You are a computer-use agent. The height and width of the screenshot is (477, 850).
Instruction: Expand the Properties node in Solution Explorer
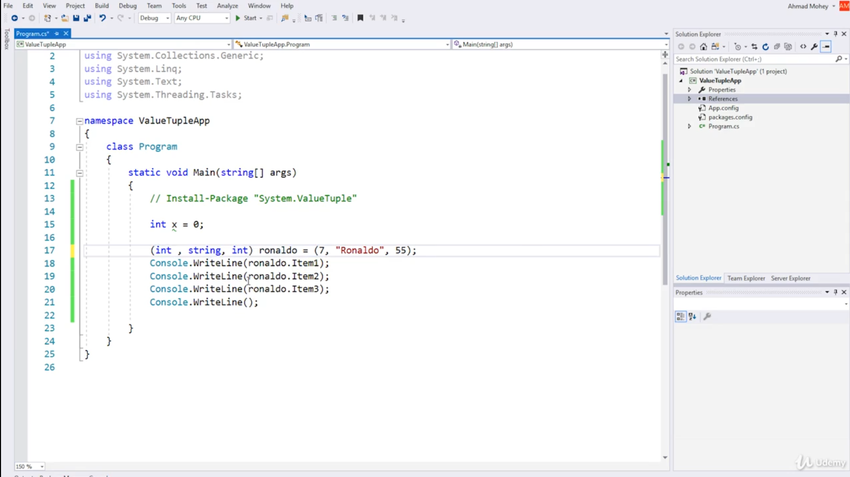[x=690, y=90]
